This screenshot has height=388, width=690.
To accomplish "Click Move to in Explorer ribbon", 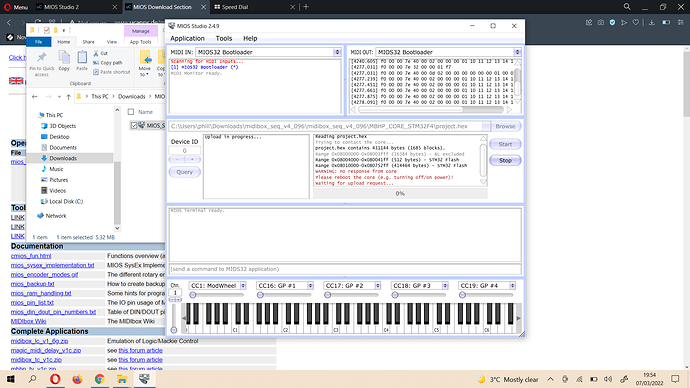I will click(145, 64).
